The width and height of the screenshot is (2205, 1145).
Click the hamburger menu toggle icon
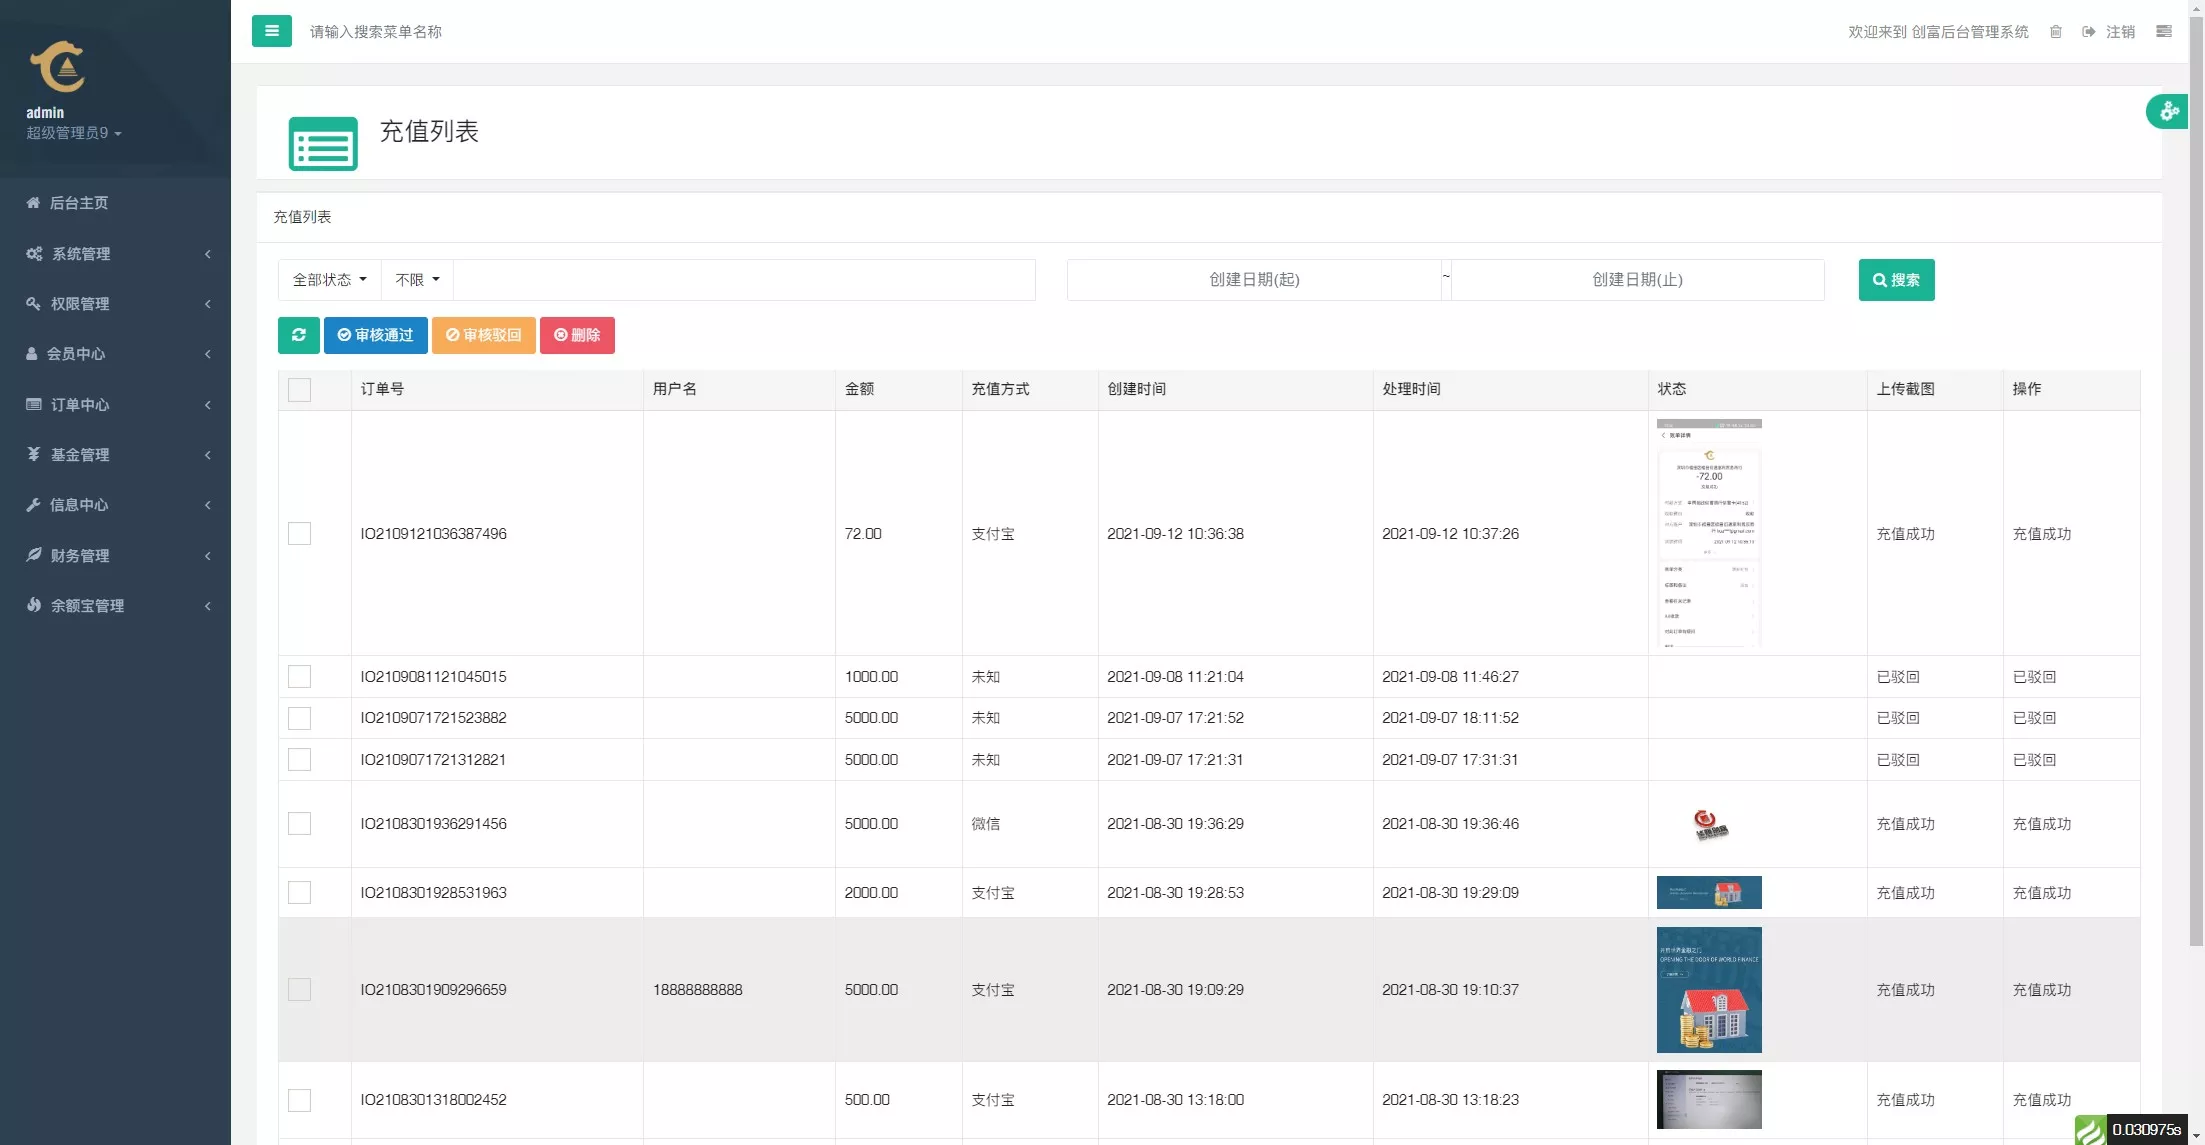[271, 31]
